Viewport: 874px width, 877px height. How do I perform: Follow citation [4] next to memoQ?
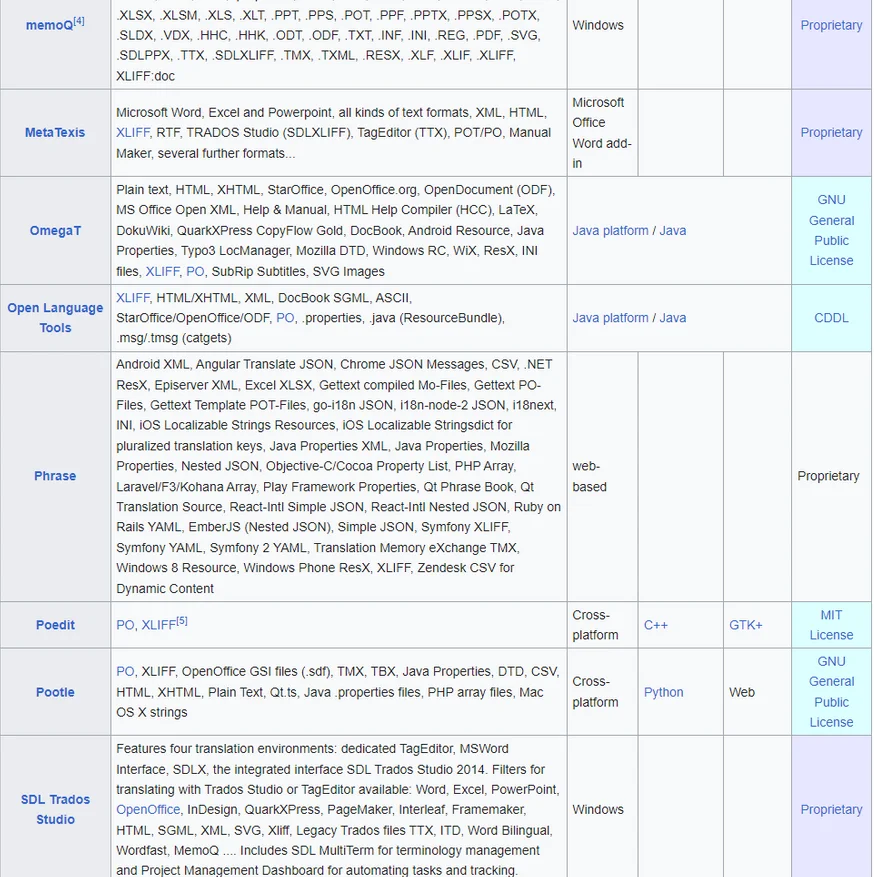coord(79,21)
